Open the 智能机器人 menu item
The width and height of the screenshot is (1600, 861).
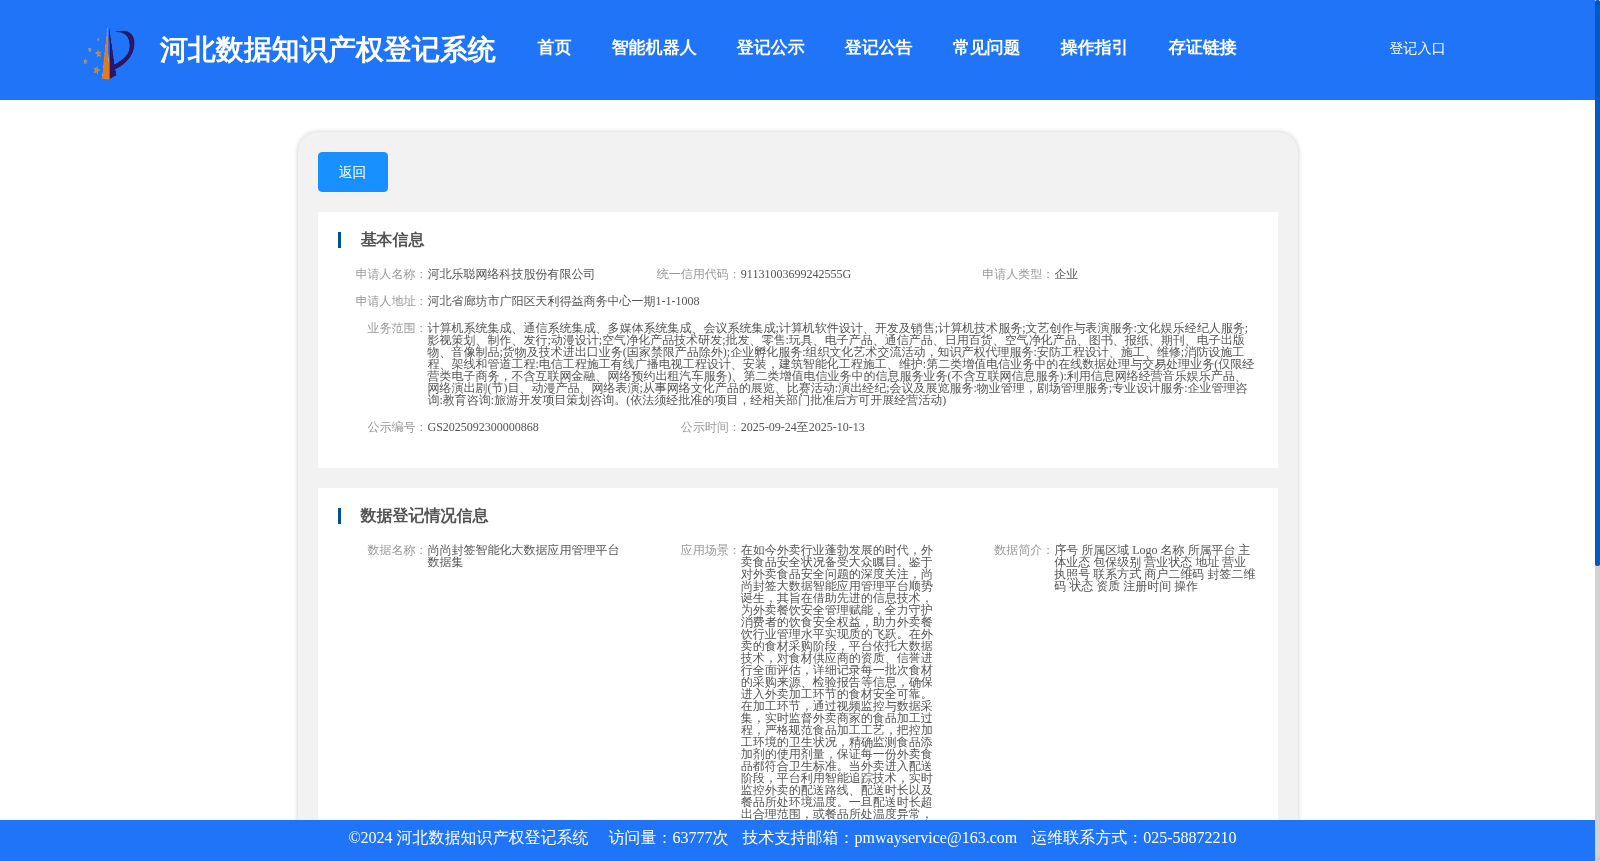(x=654, y=48)
